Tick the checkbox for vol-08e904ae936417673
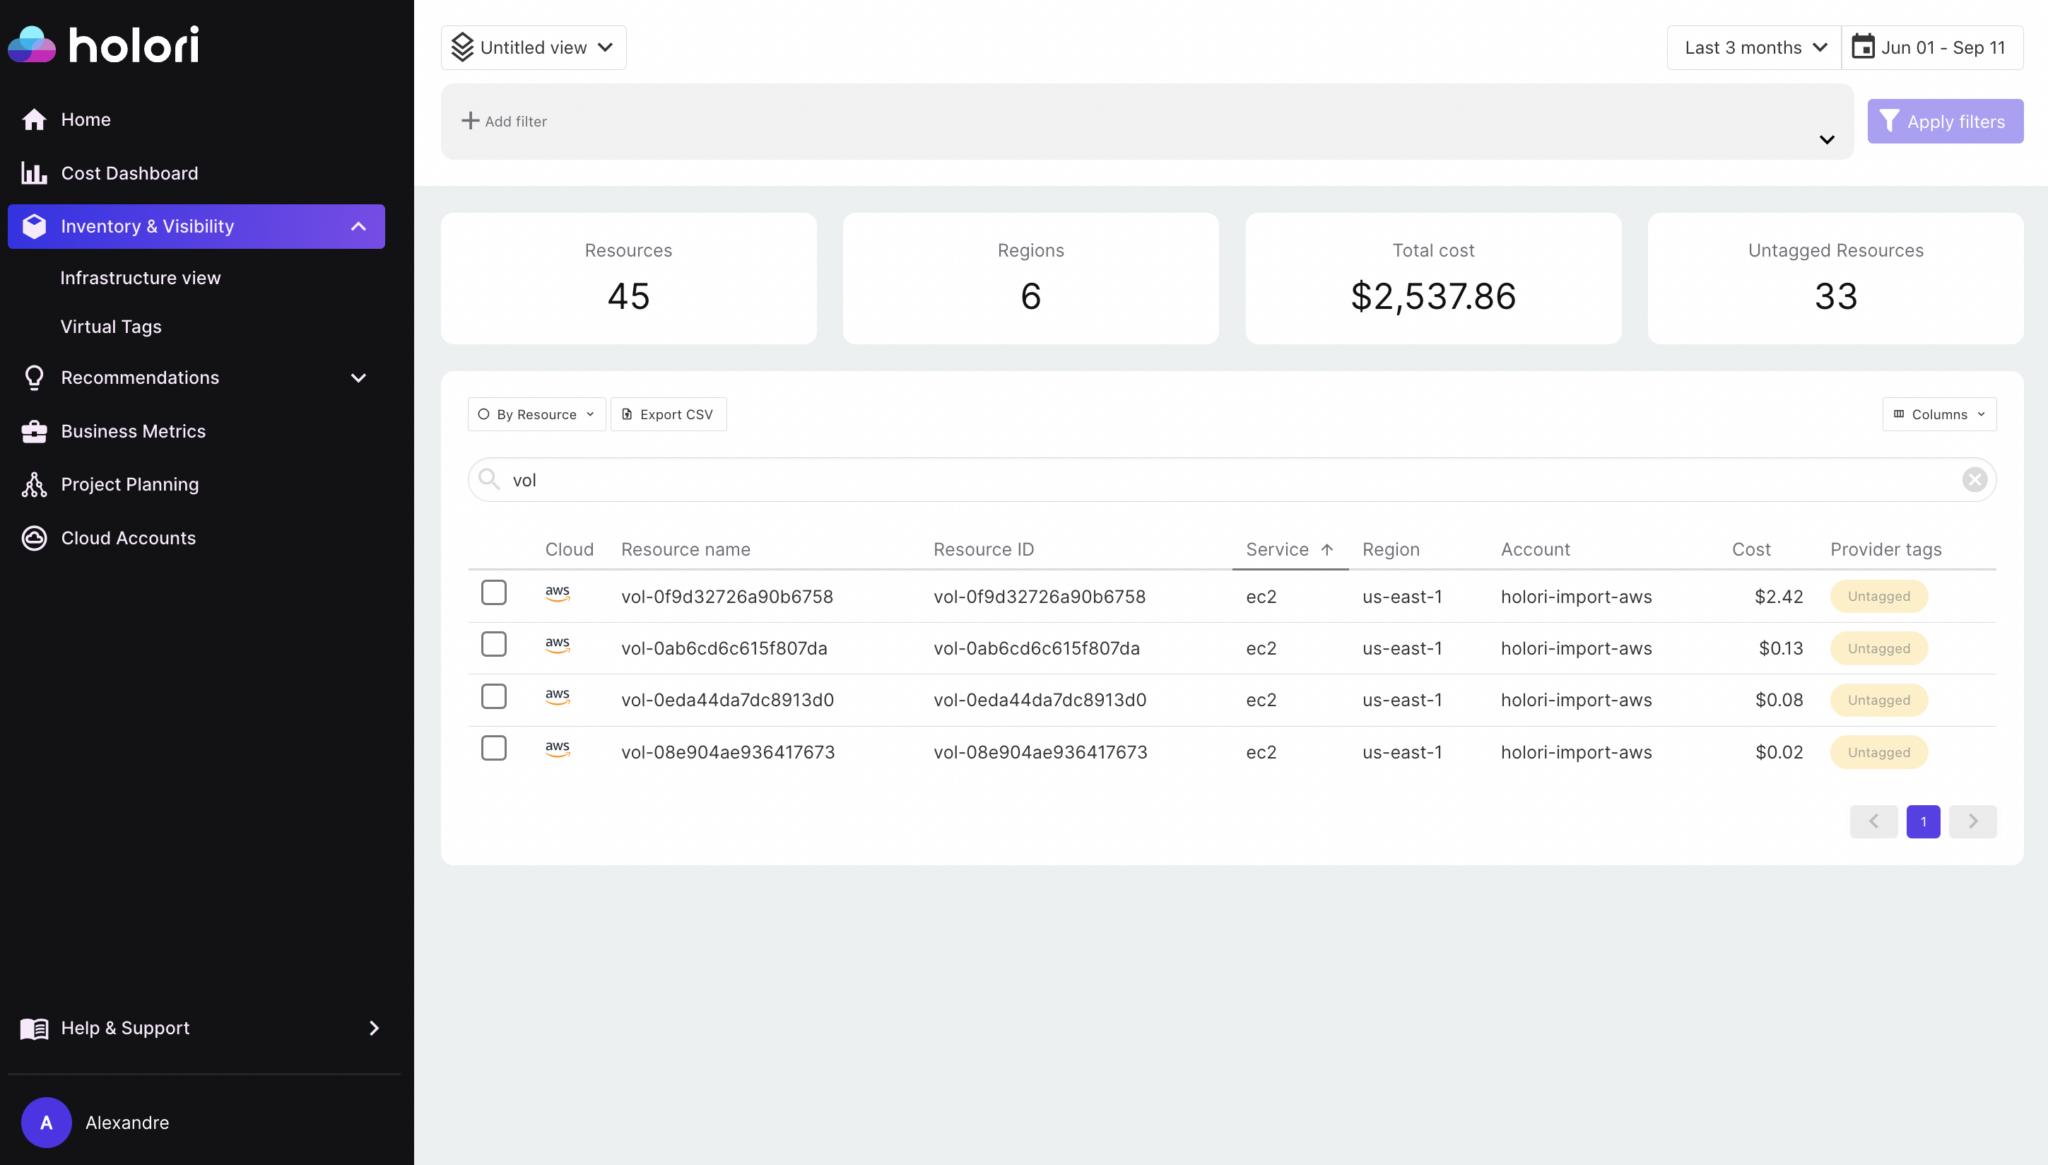This screenshot has height=1165, width=2048. pos(493,747)
